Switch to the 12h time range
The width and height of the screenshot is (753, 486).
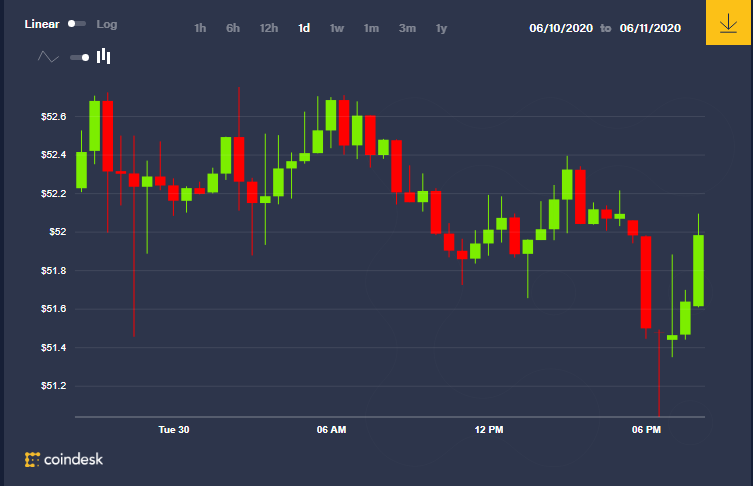coord(269,28)
